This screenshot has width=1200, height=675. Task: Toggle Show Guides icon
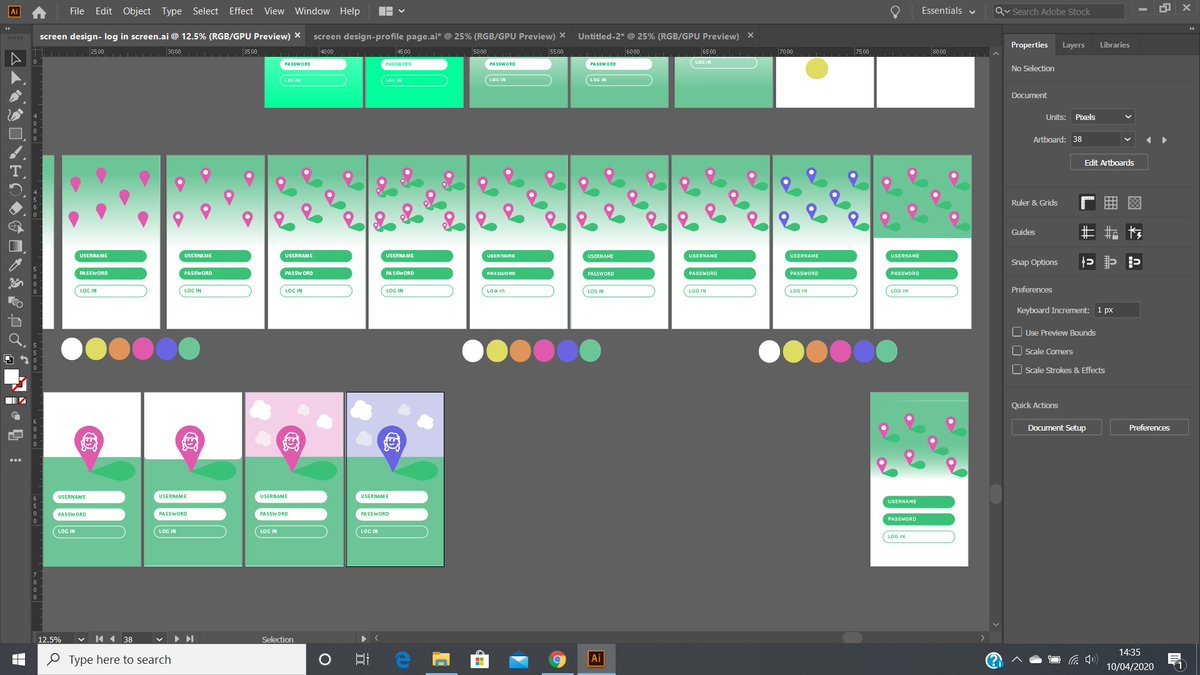pos(1087,232)
